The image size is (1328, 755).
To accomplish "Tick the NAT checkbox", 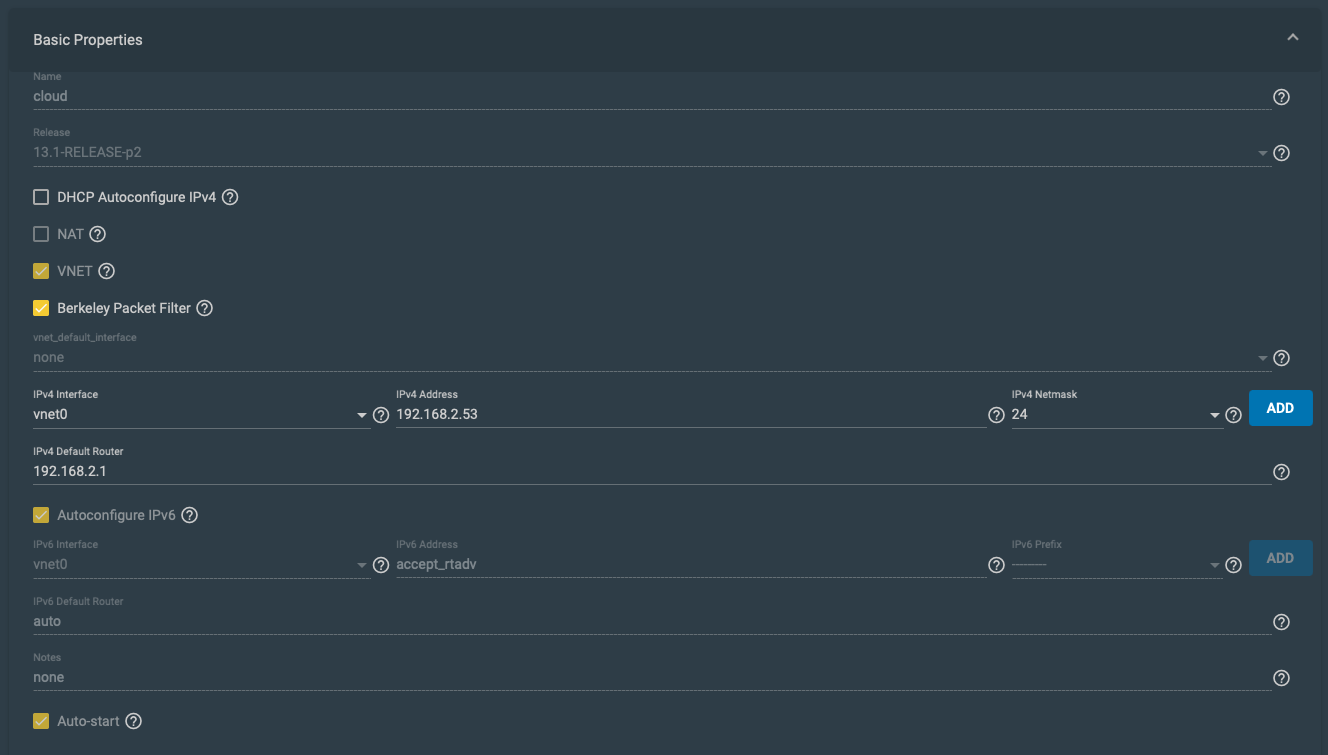I will 41,234.
